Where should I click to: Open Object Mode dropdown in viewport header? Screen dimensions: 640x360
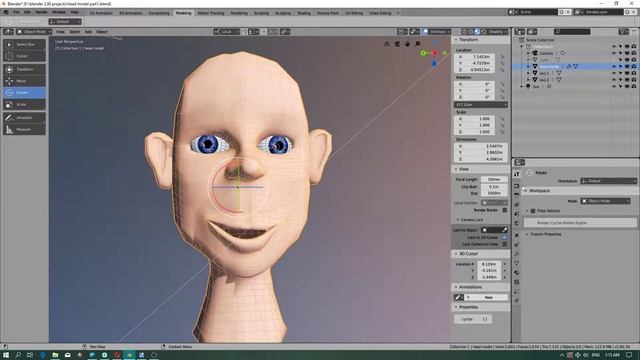click(x=34, y=31)
